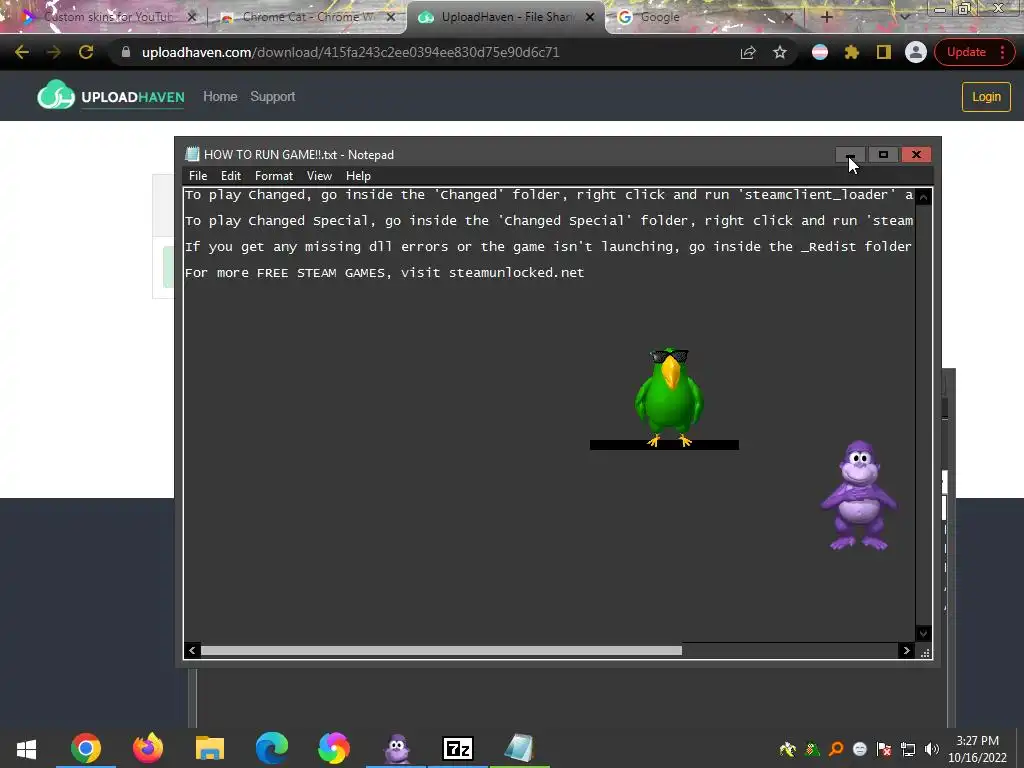Image resolution: width=1024 pixels, height=768 pixels.
Task: Click the Notepad window resize grip
Action: click(x=925, y=652)
